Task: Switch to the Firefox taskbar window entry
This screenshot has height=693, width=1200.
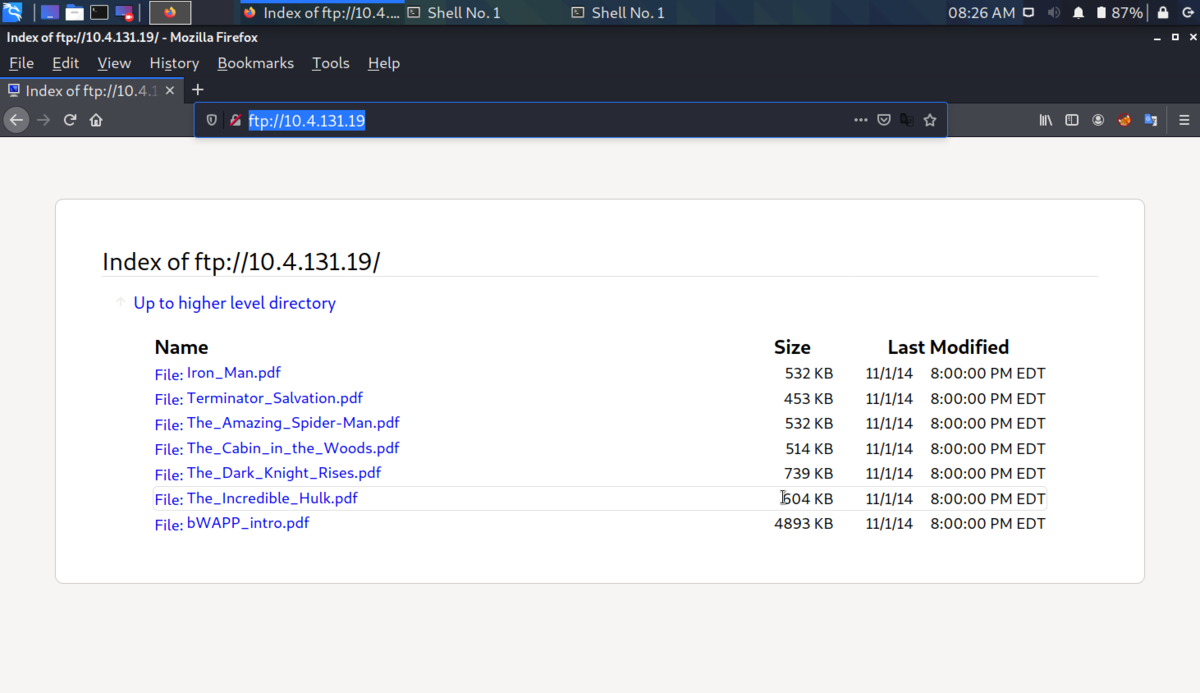Action: coord(320,13)
